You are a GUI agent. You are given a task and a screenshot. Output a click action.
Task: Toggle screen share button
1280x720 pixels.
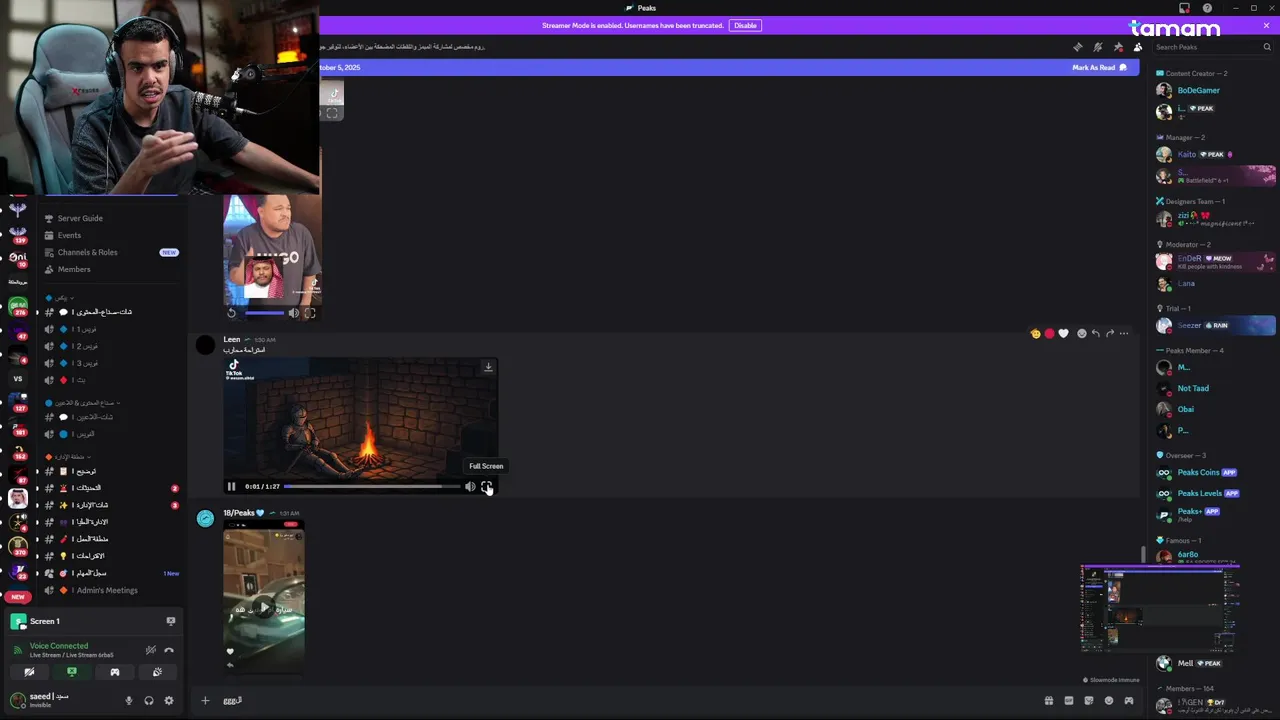[x=72, y=672]
